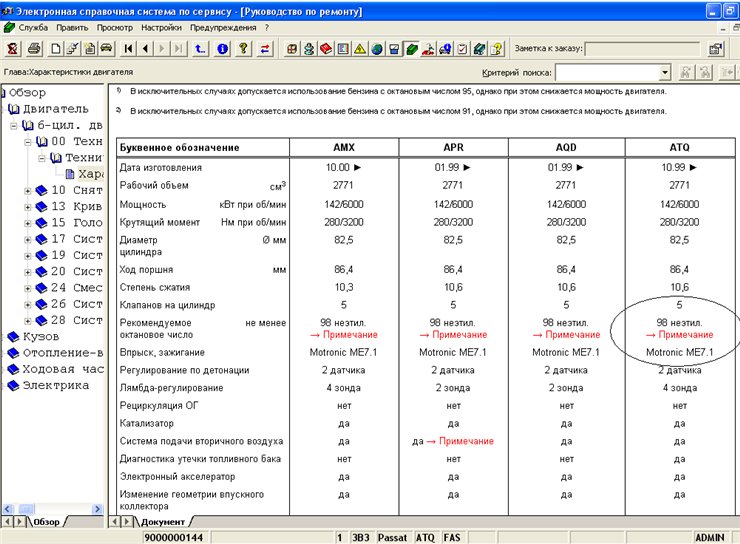Jump to first page with the skip-back arrow
Screen dimensions: 740x544
click(128, 49)
